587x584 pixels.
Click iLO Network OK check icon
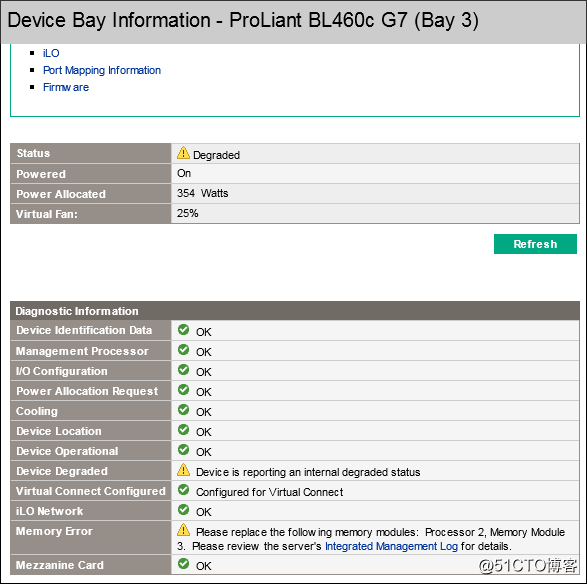click(183, 510)
